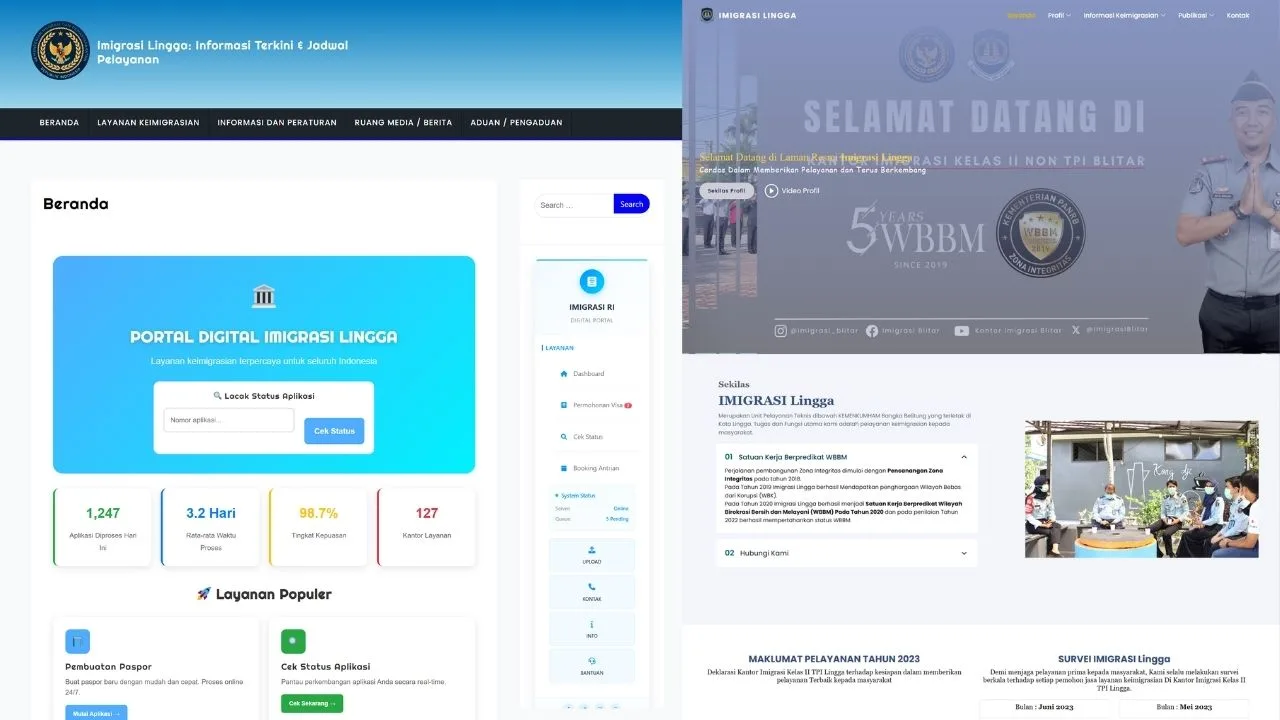The width and height of the screenshot is (1280, 720).
Task: Click the Cek Status button
Action: click(334, 431)
